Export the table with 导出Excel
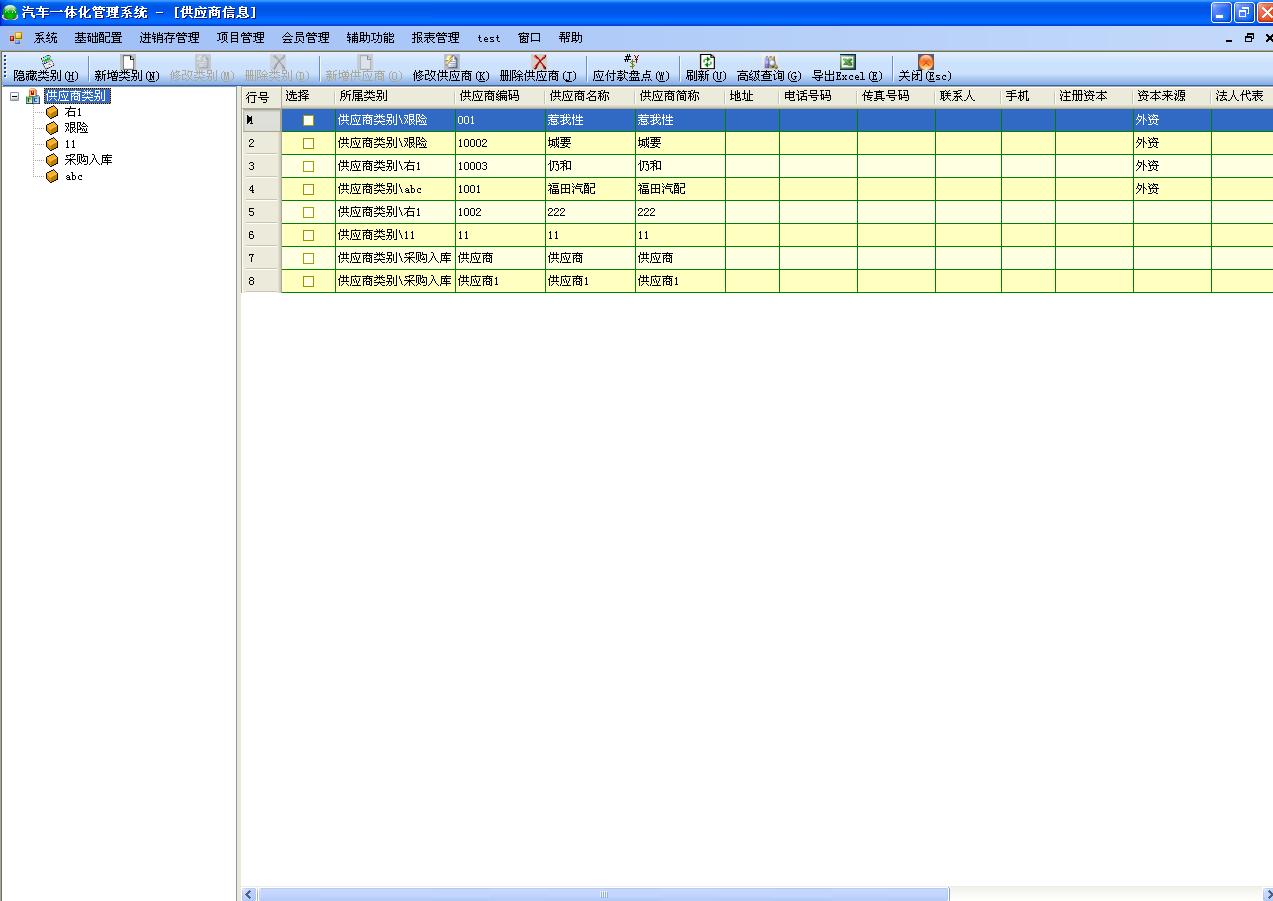This screenshot has height=901, width=1273. 847,69
